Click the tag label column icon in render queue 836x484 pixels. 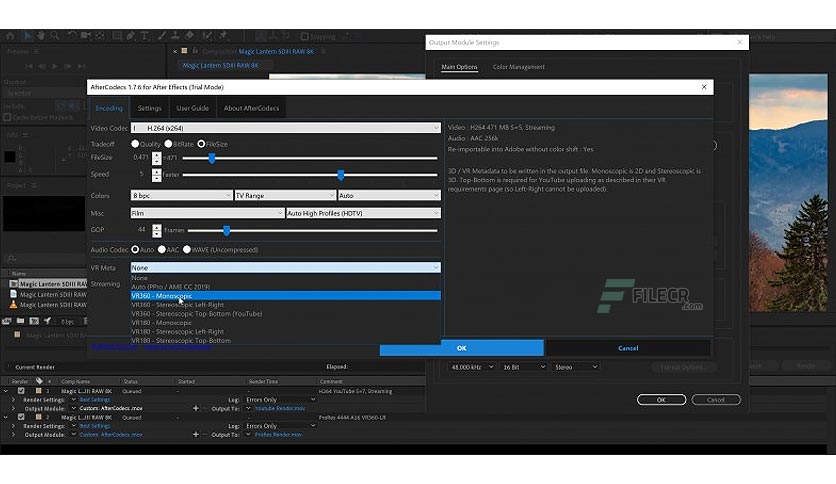click(39, 381)
